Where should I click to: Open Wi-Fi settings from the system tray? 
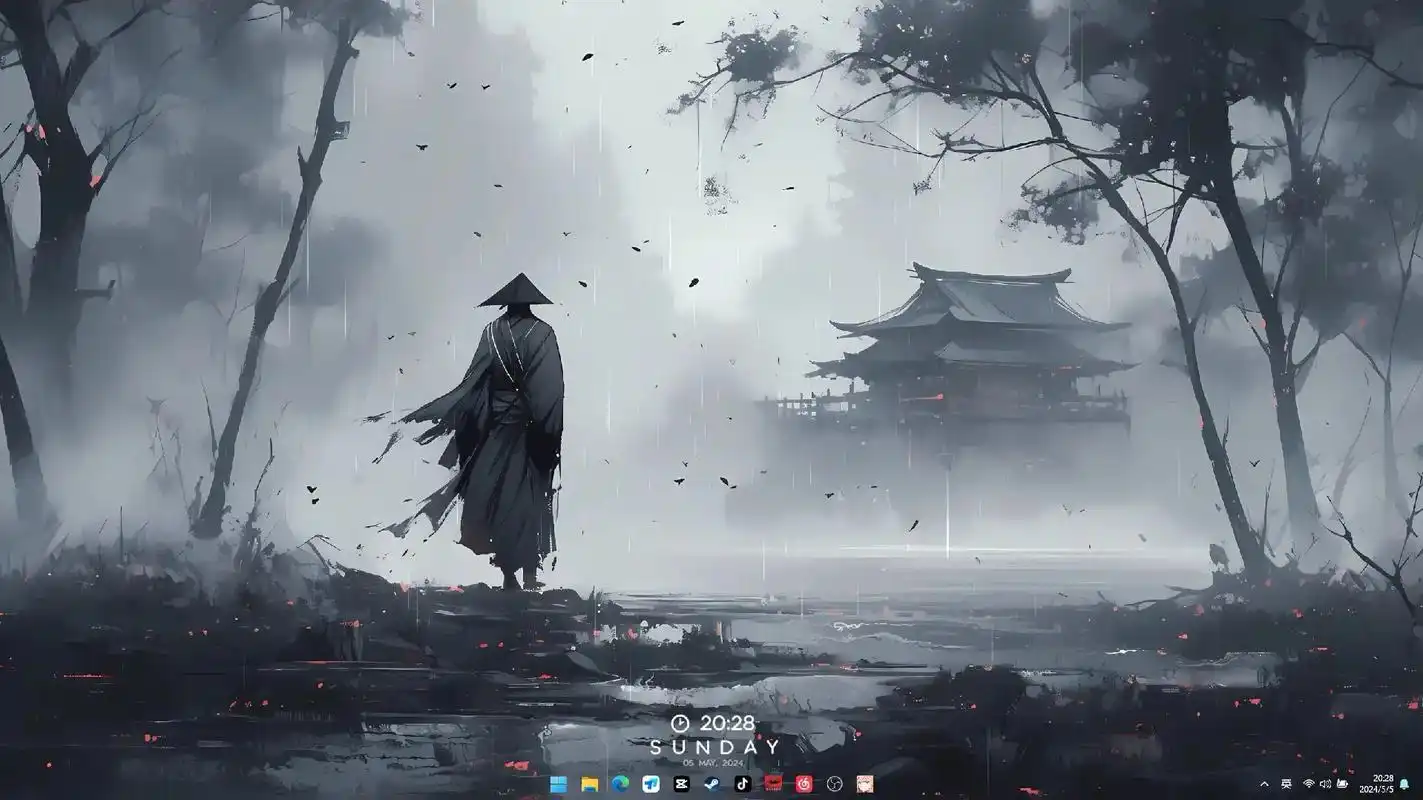point(1310,785)
